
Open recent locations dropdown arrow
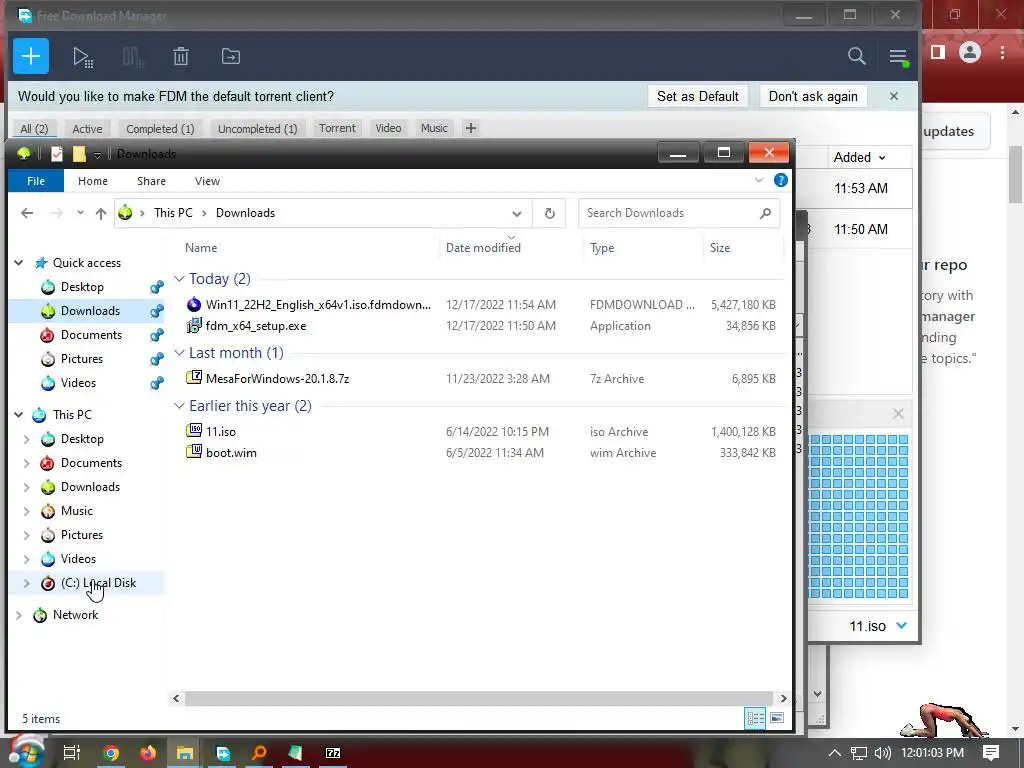click(80, 213)
